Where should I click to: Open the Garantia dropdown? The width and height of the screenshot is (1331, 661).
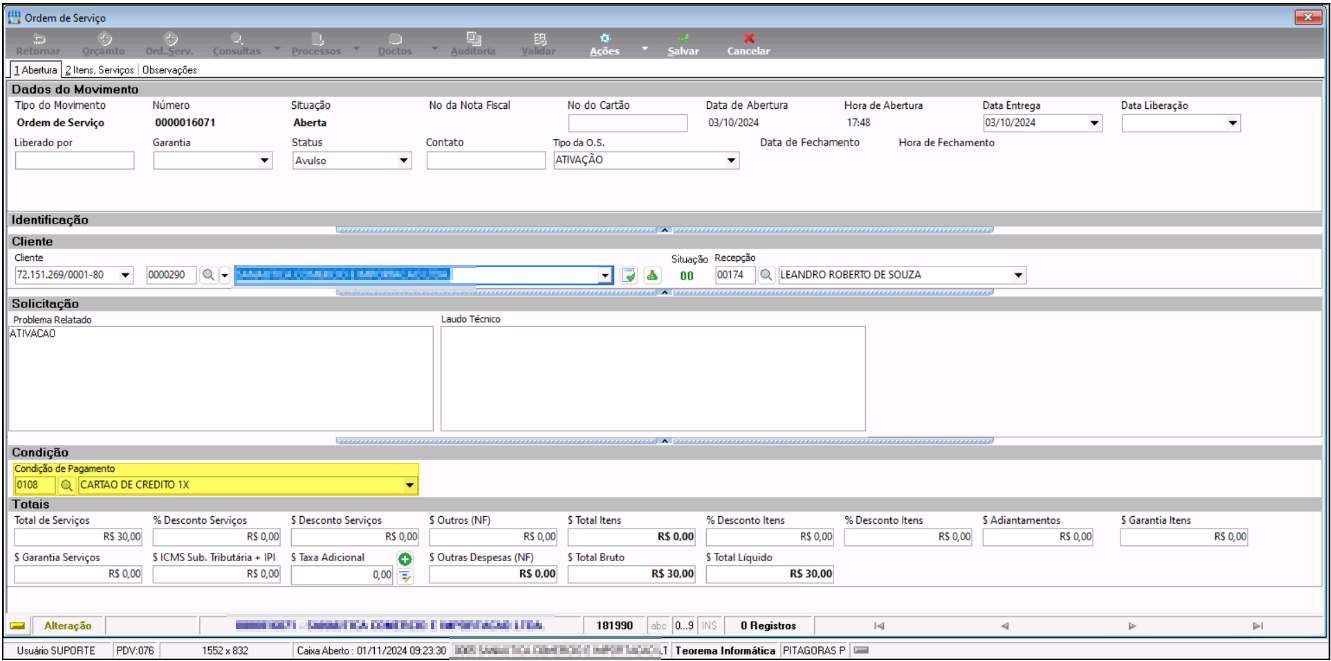(264, 160)
